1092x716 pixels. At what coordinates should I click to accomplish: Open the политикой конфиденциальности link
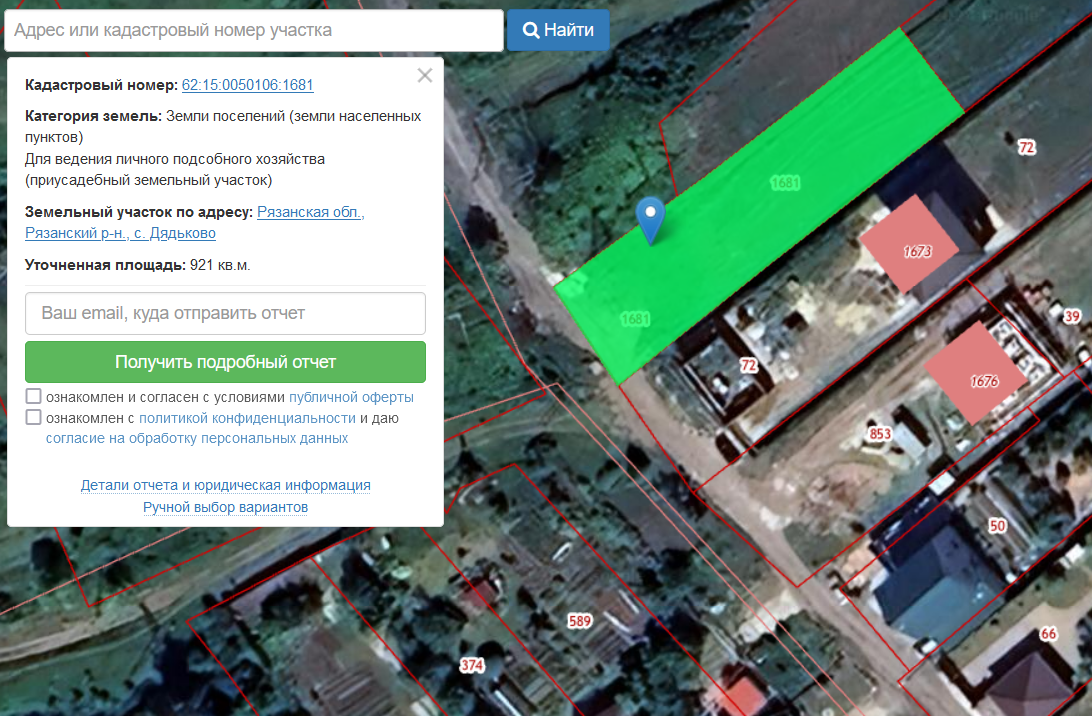pos(247,418)
